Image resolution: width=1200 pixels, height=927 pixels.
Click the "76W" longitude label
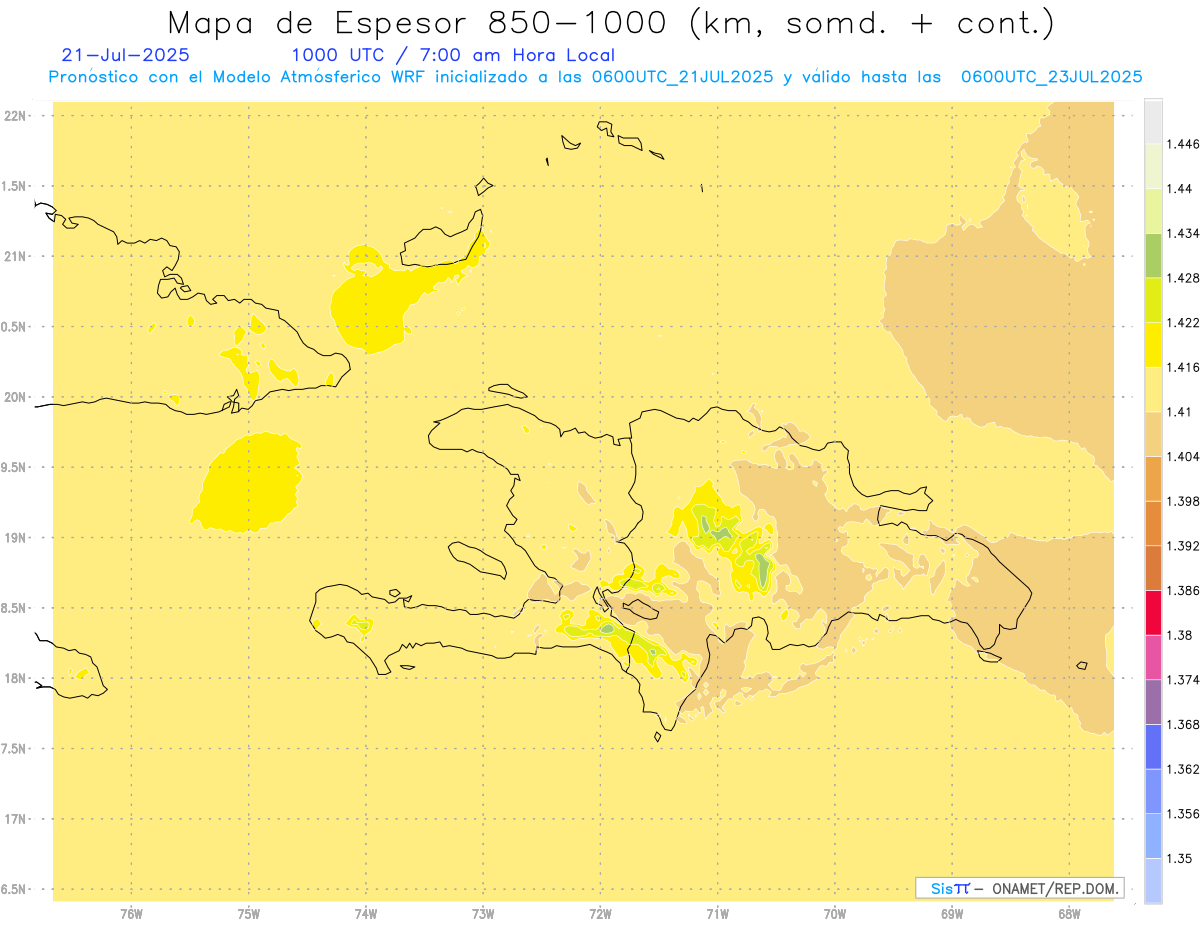click(x=131, y=912)
